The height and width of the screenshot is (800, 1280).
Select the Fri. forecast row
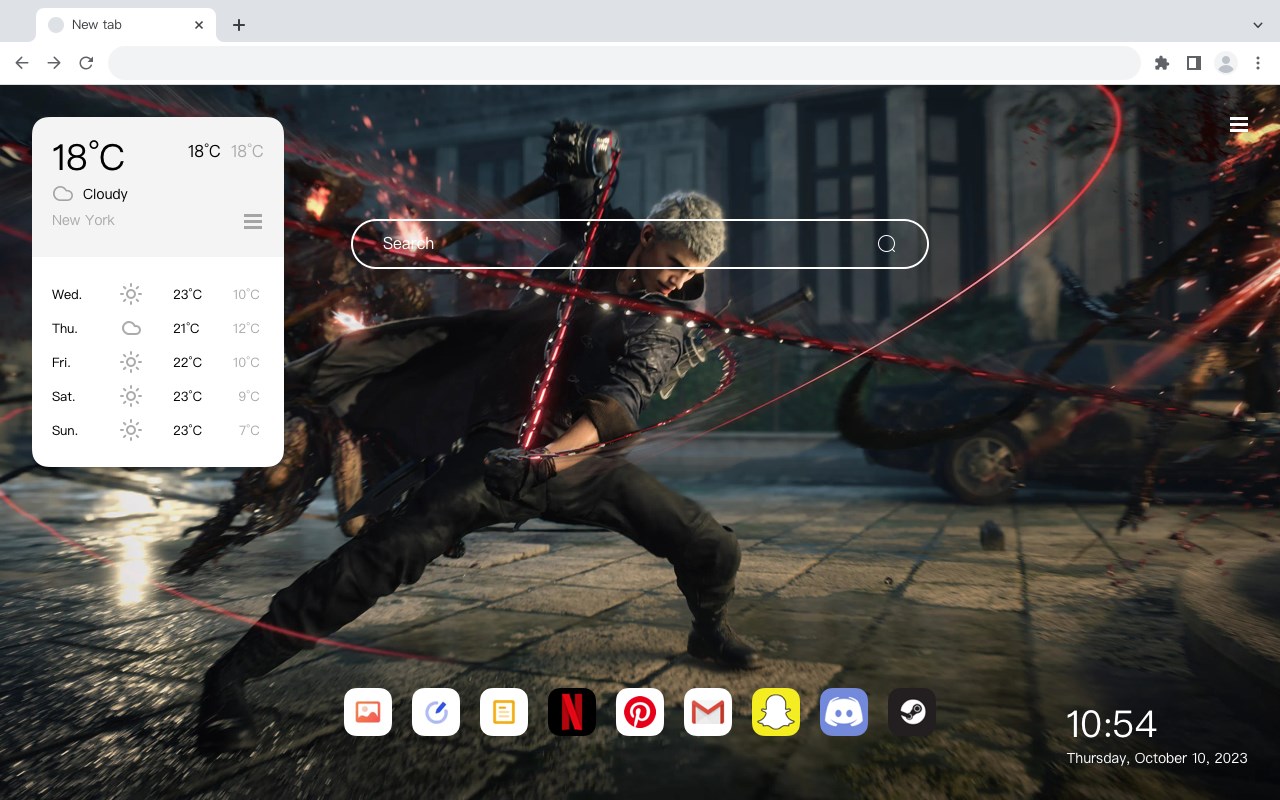[x=157, y=362]
